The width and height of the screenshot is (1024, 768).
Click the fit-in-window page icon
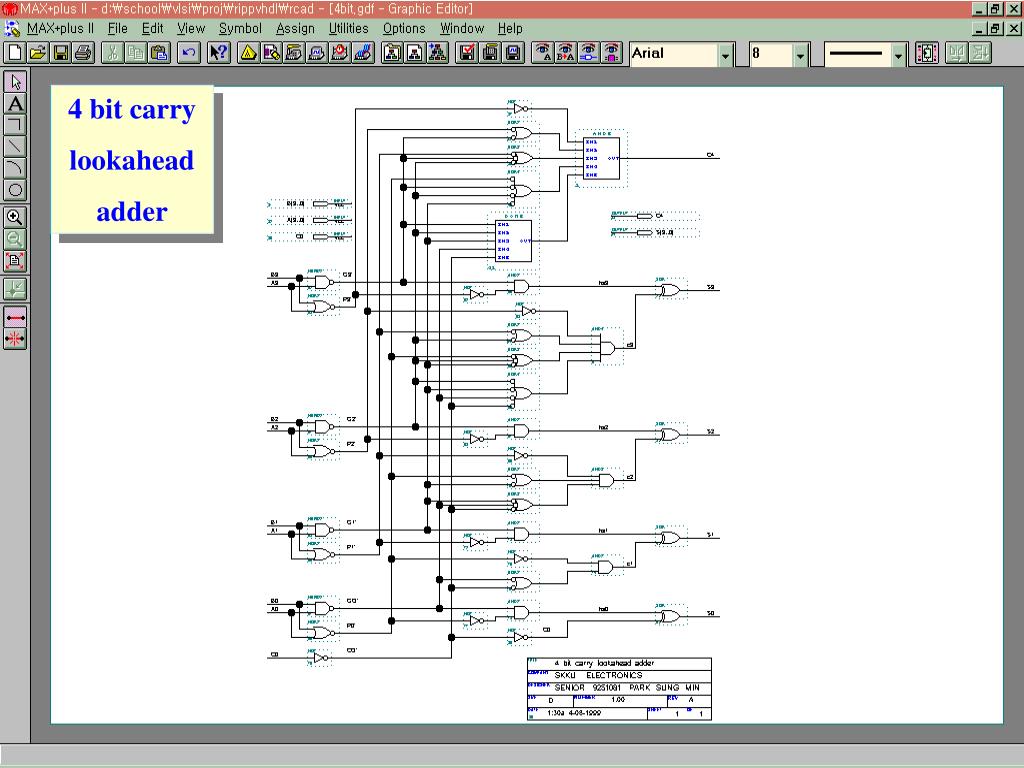[15, 261]
